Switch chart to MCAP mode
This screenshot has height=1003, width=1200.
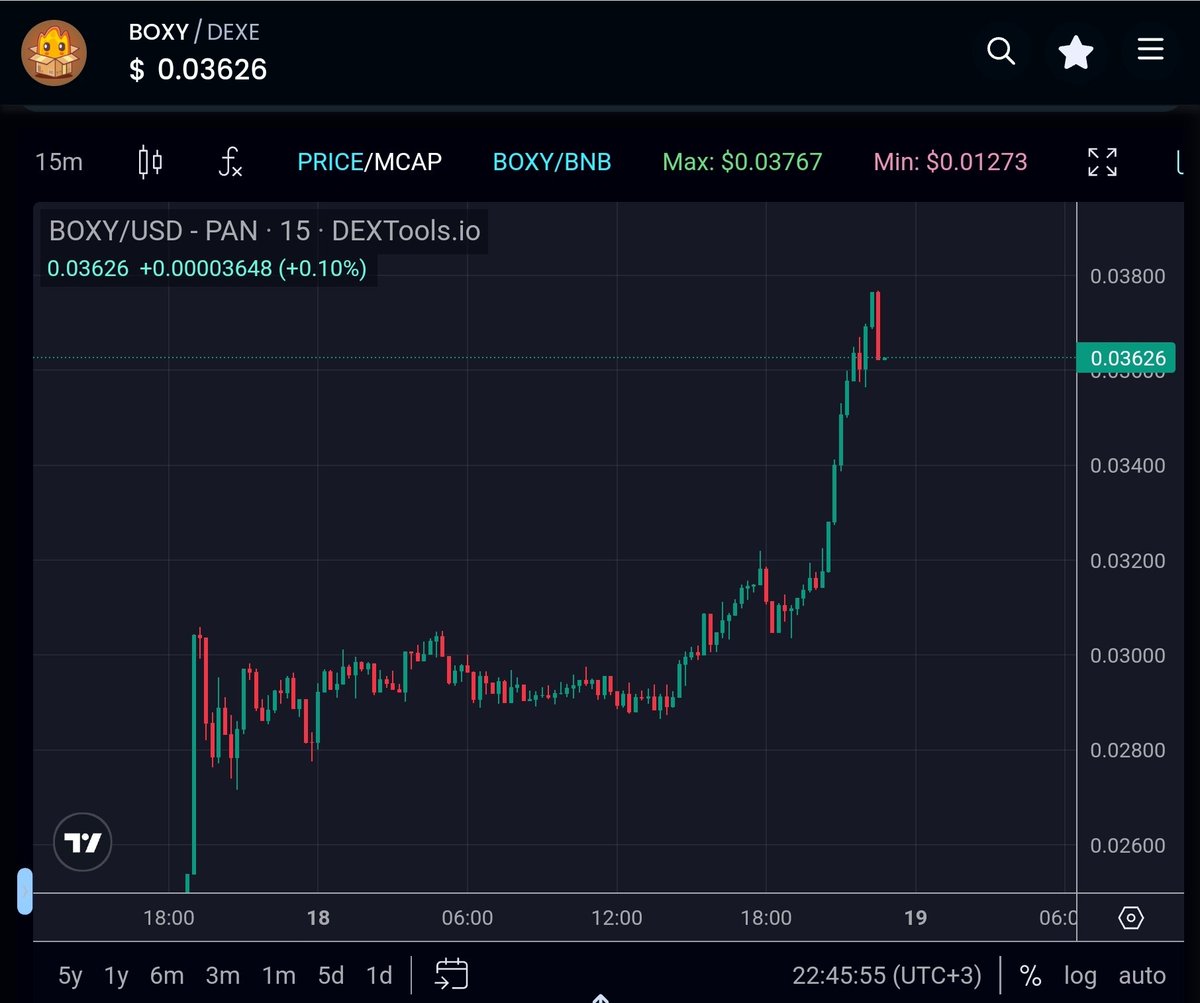click(x=408, y=161)
